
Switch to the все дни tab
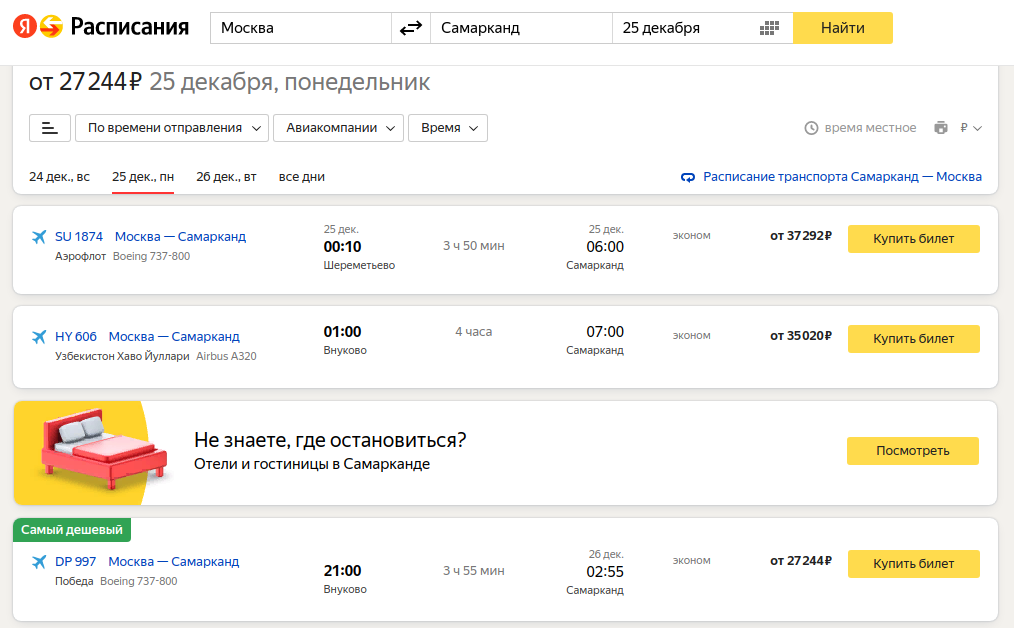[301, 177]
